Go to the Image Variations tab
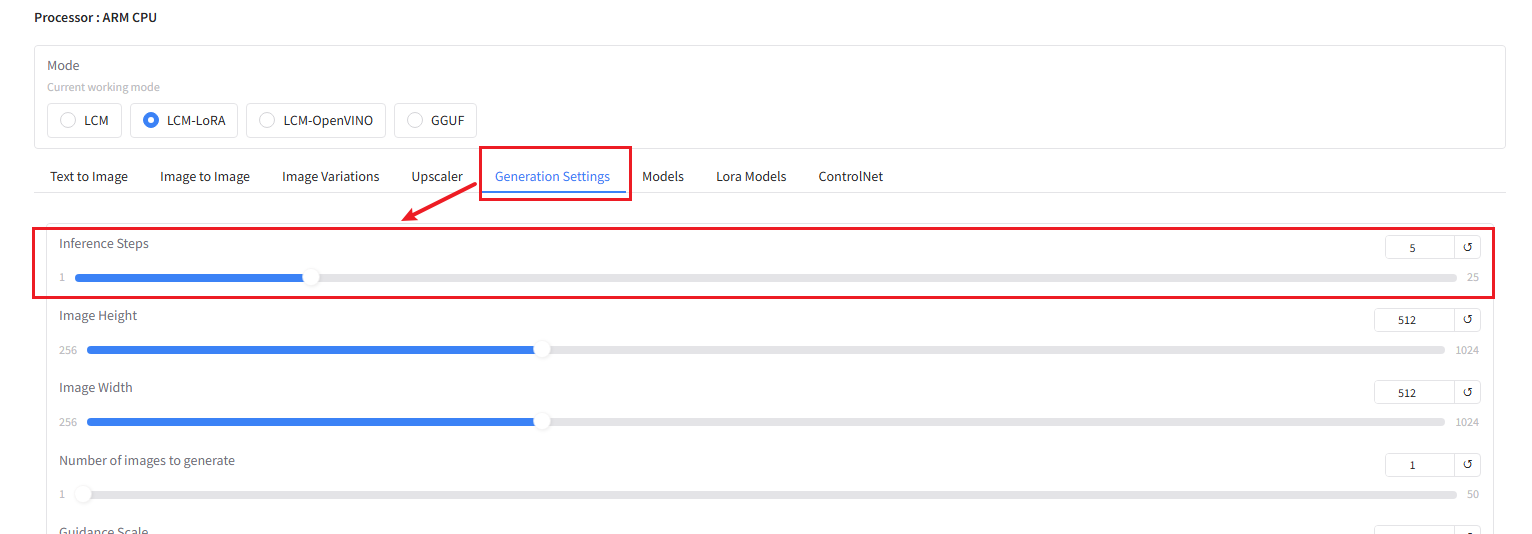The width and height of the screenshot is (1532, 534). point(330,177)
